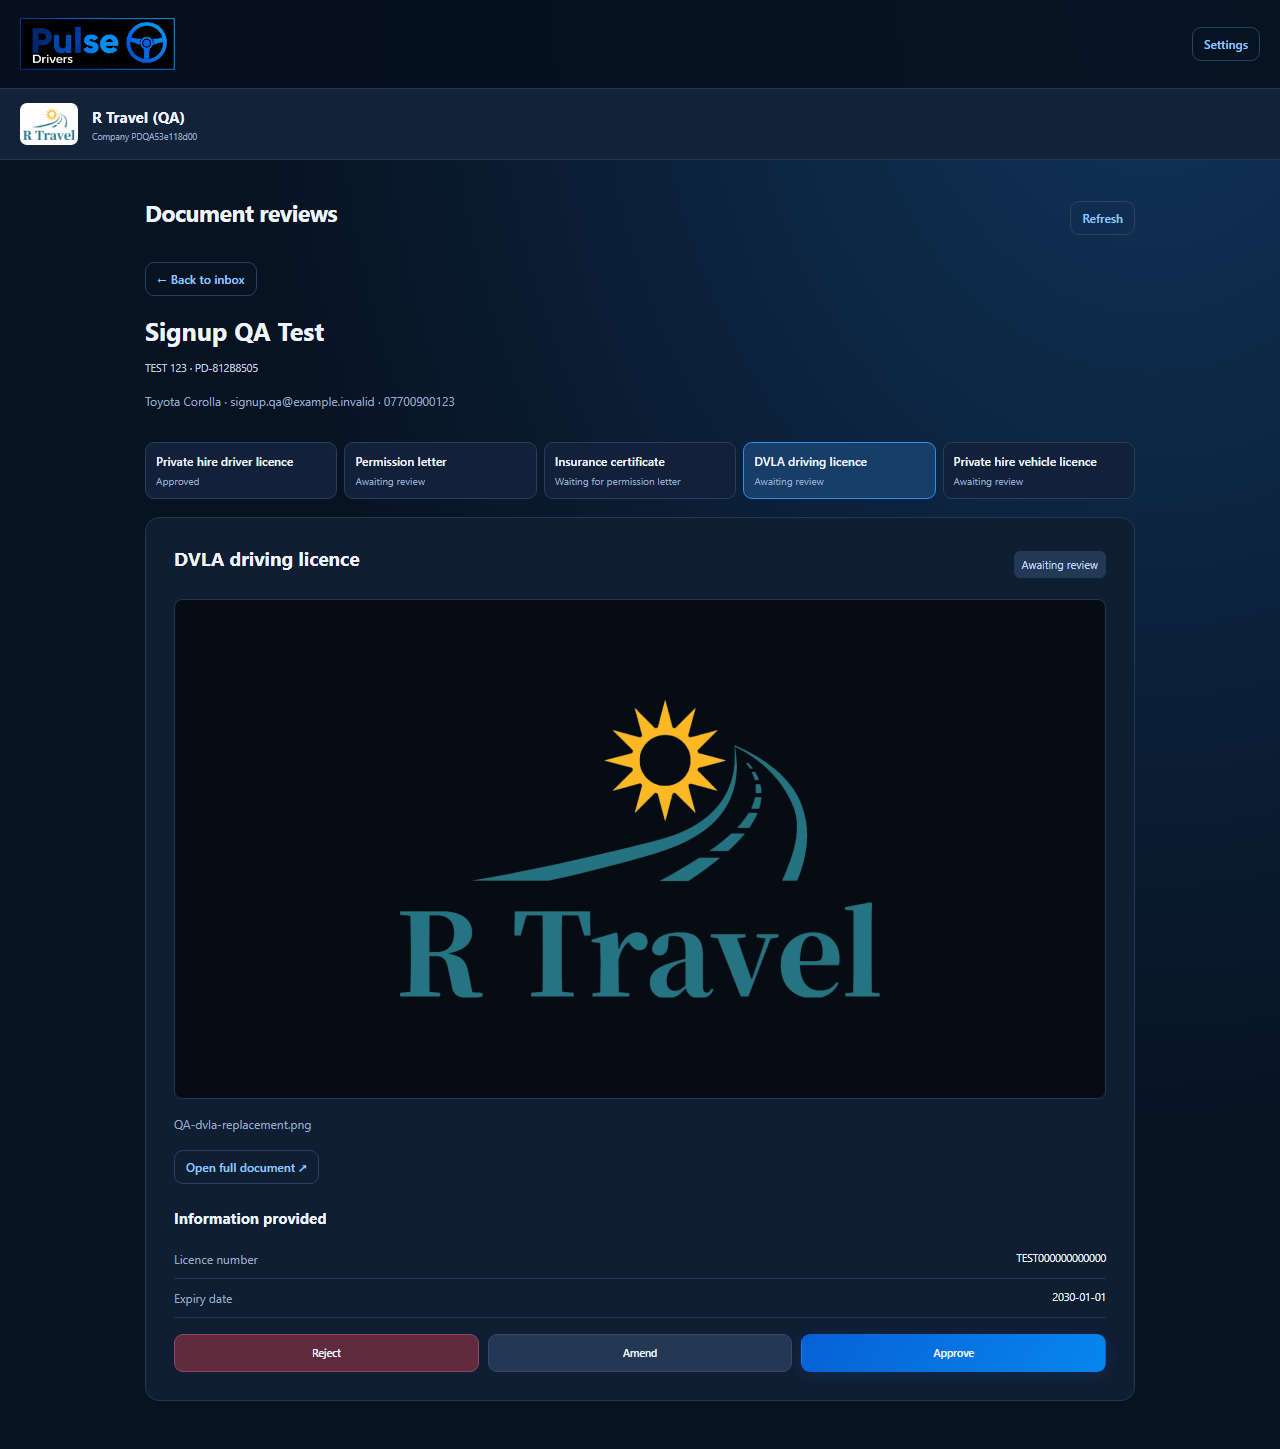Click the Document reviews page heading
Screen dimensions: 1280x1449
click(x=241, y=214)
